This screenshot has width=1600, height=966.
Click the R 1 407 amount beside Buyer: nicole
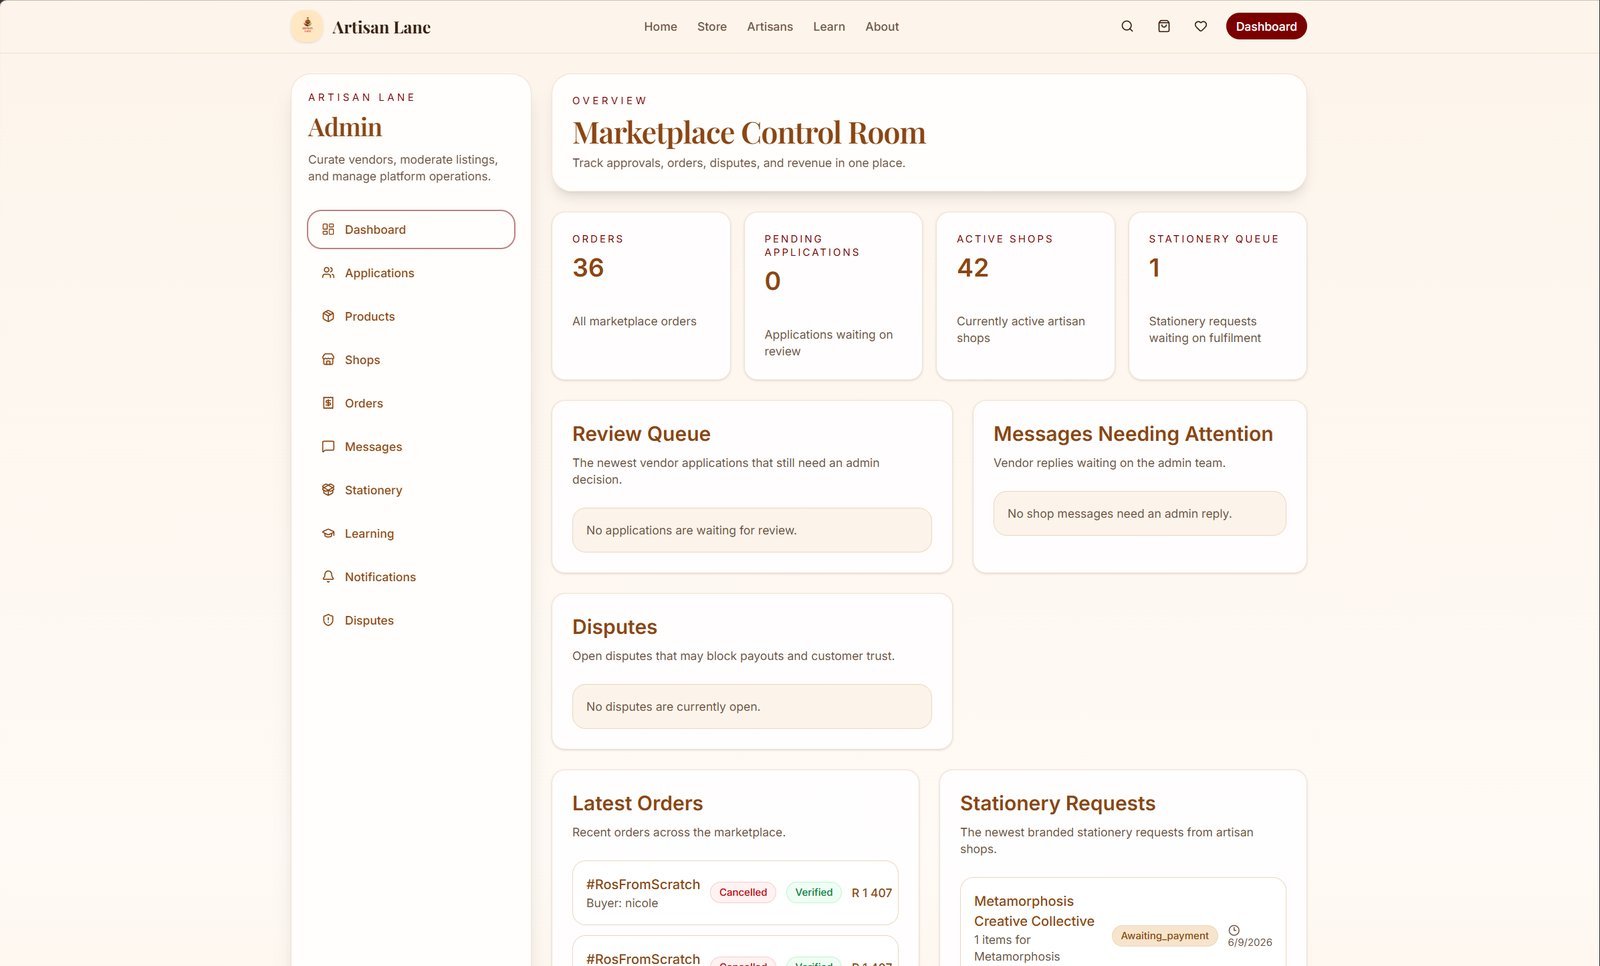coord(871,893)
